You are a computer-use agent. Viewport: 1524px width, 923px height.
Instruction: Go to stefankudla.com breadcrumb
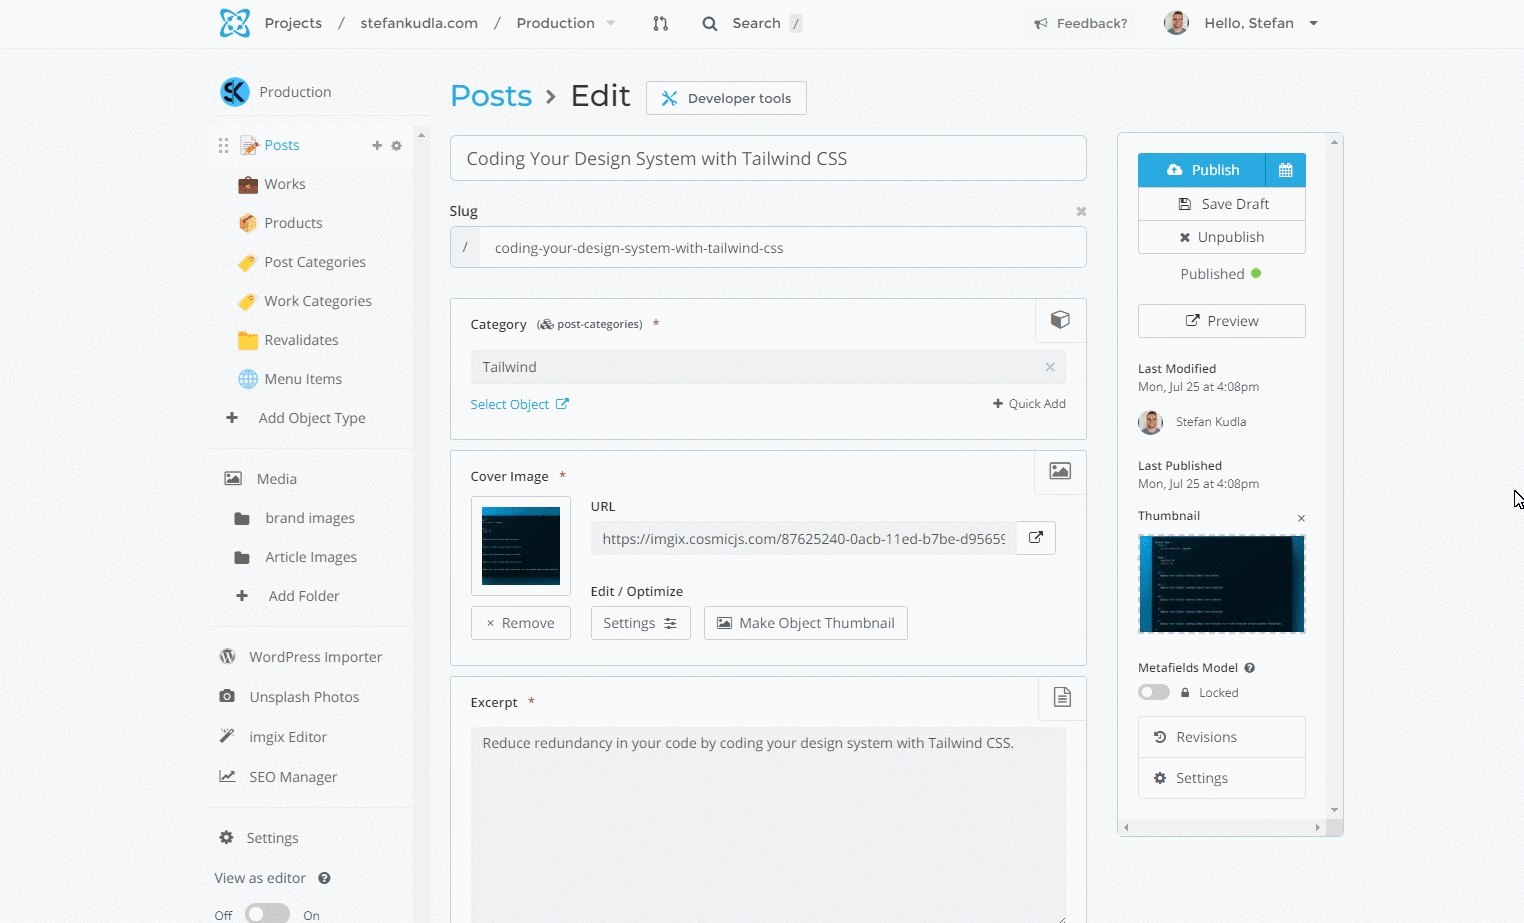[x=419, y=23]
